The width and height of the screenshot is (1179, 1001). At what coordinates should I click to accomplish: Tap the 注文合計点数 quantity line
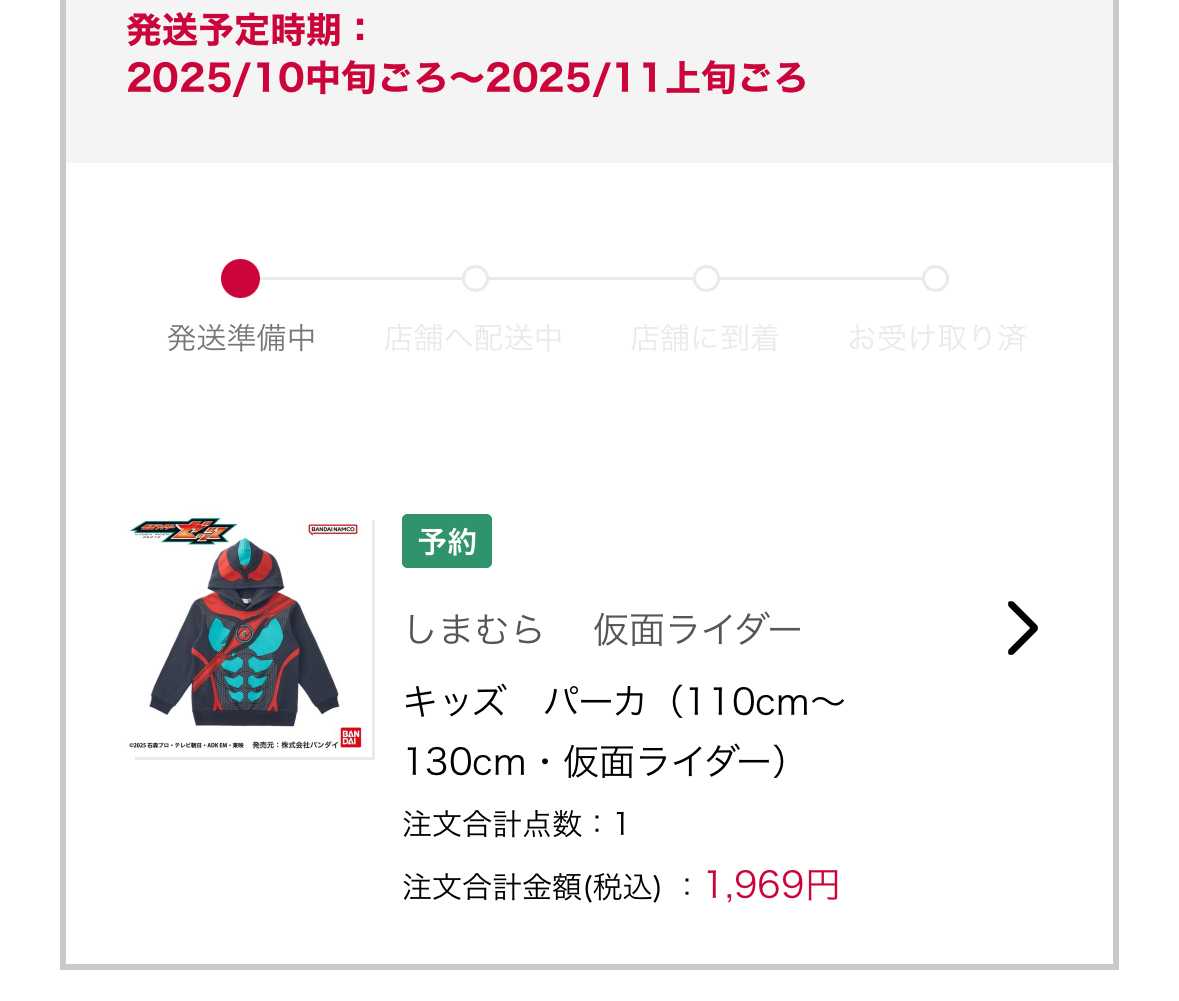[515, 824]
